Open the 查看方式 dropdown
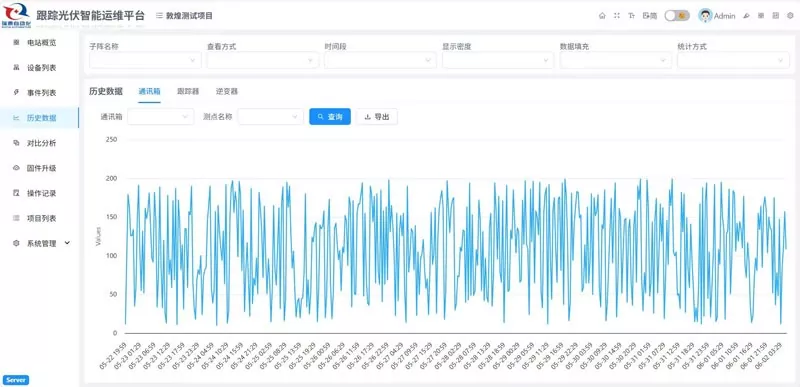The image size is (800, 387). click(263, 60)
